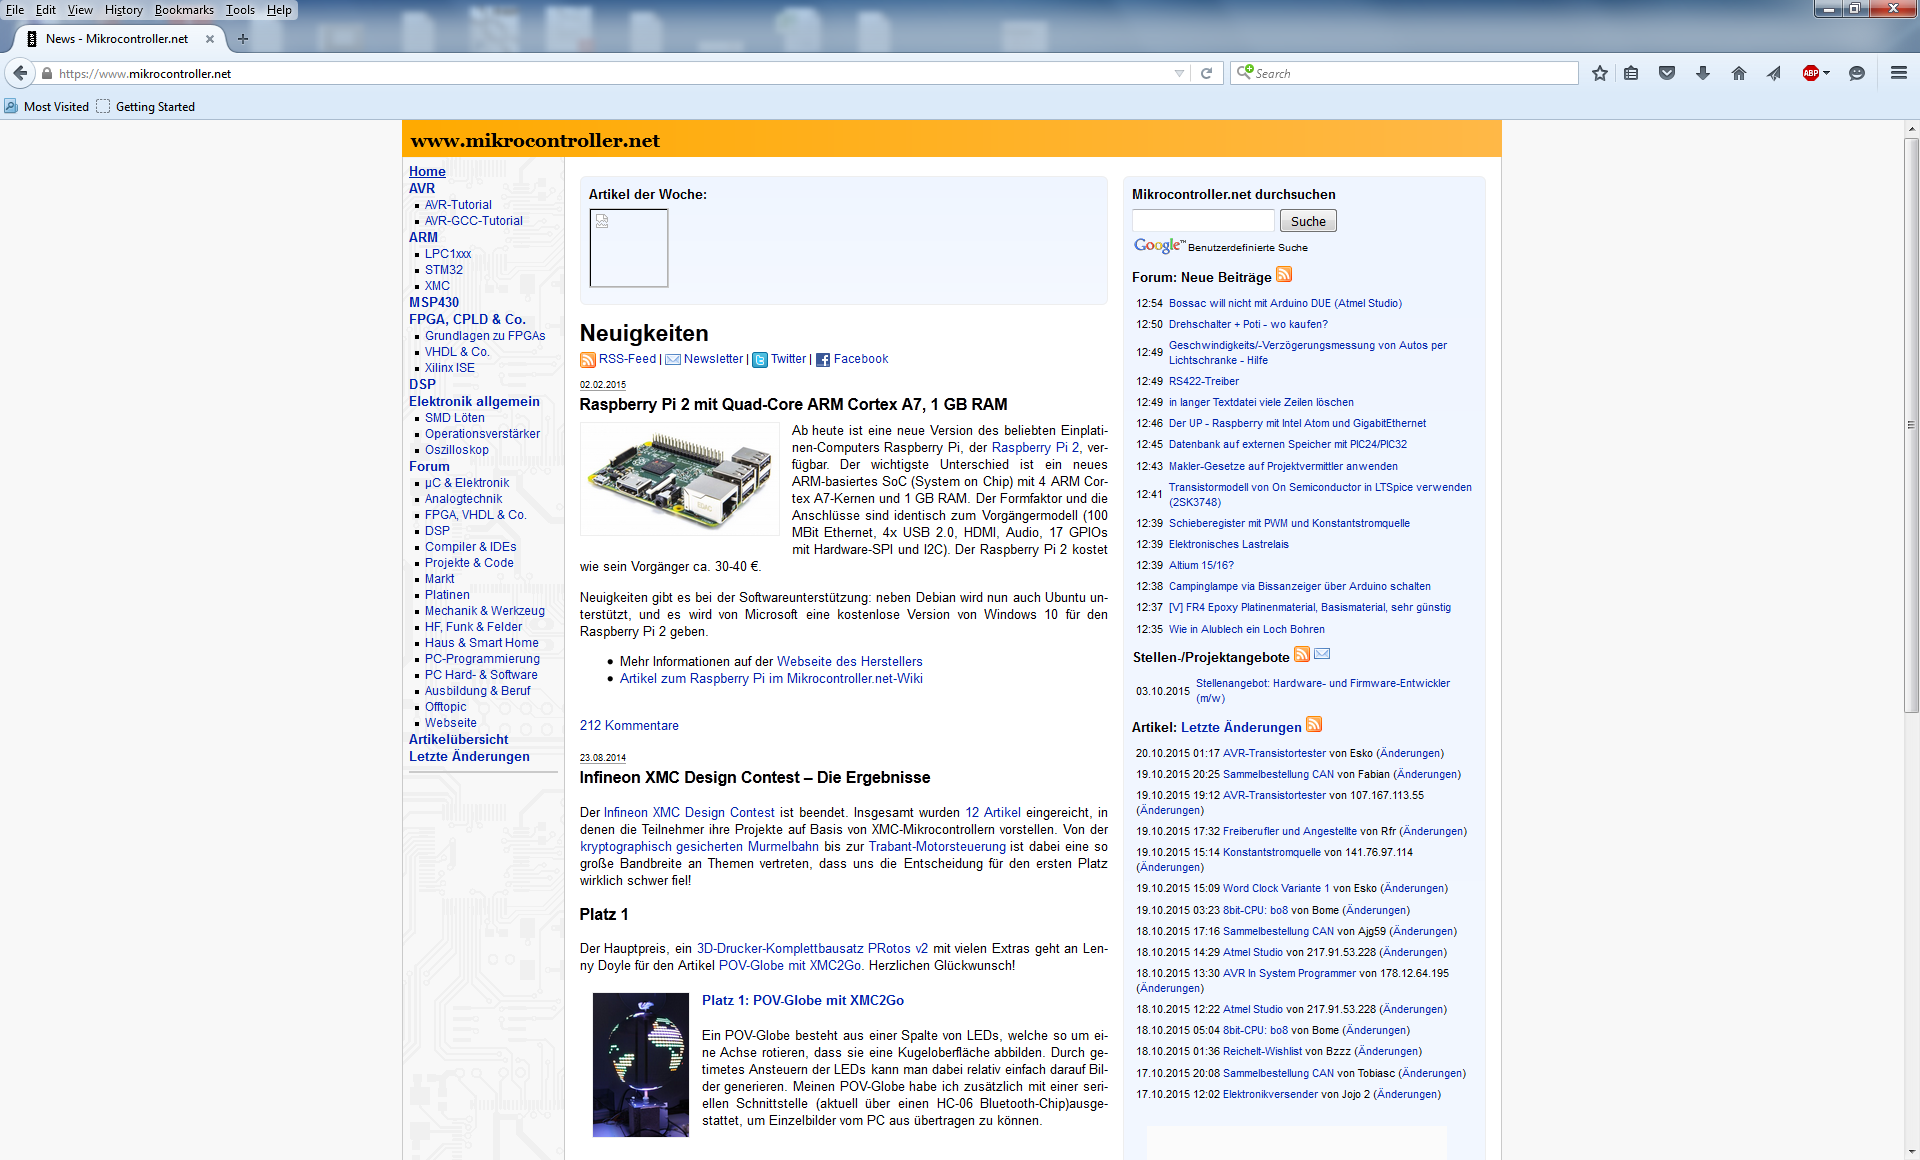Open the 3D-Drucker-Komplettbausatz PRotos v2 link
This screenshot has width=1920, height=1160.
(x=812, y=949)
